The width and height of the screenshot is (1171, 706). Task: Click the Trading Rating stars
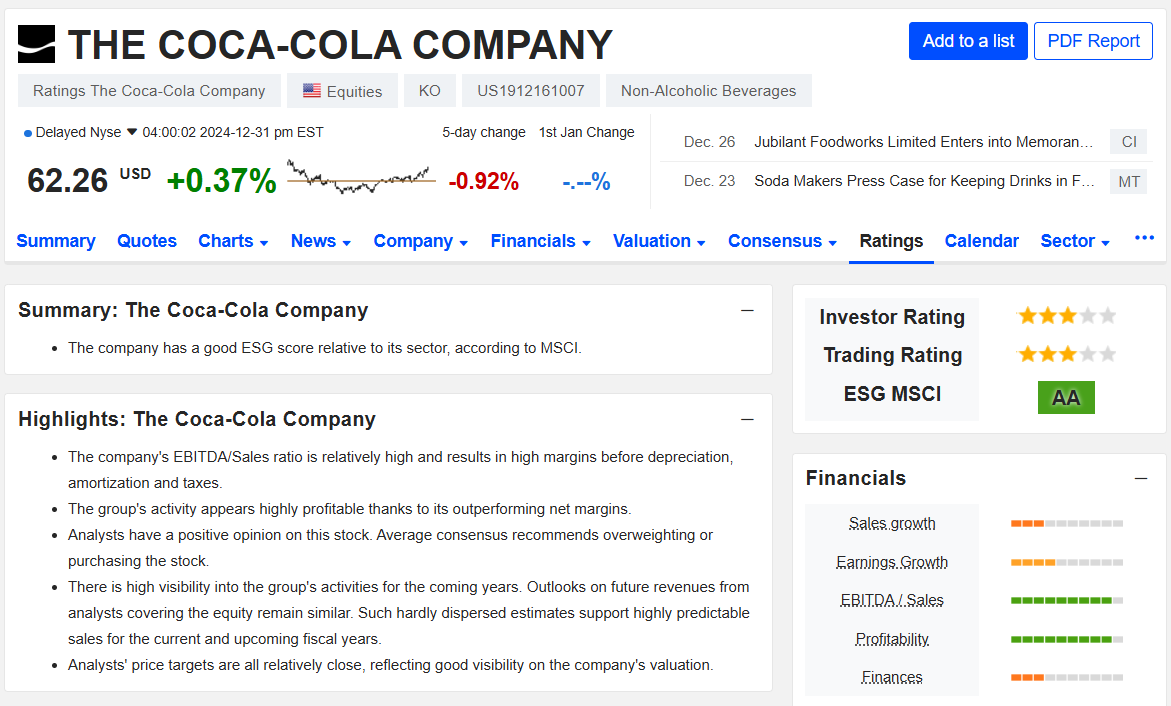pyautogui.click(x=1067, y=354)
